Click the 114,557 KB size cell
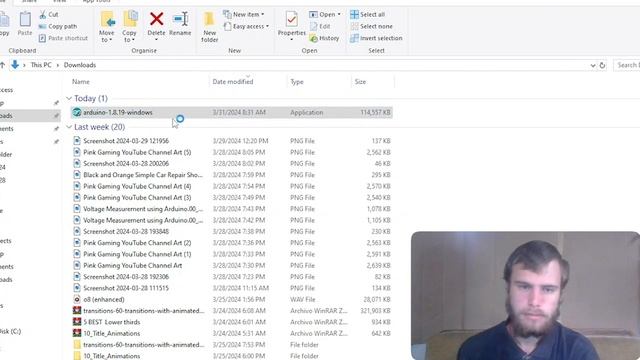640x360 pixels. (375, 112)
